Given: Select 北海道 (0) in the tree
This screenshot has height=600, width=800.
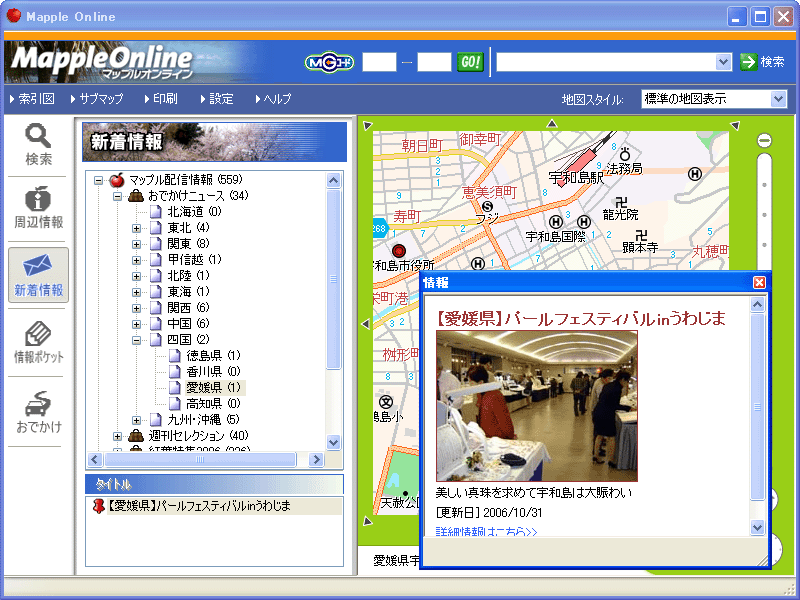Looking at the screenshot, I should [194, 212].
